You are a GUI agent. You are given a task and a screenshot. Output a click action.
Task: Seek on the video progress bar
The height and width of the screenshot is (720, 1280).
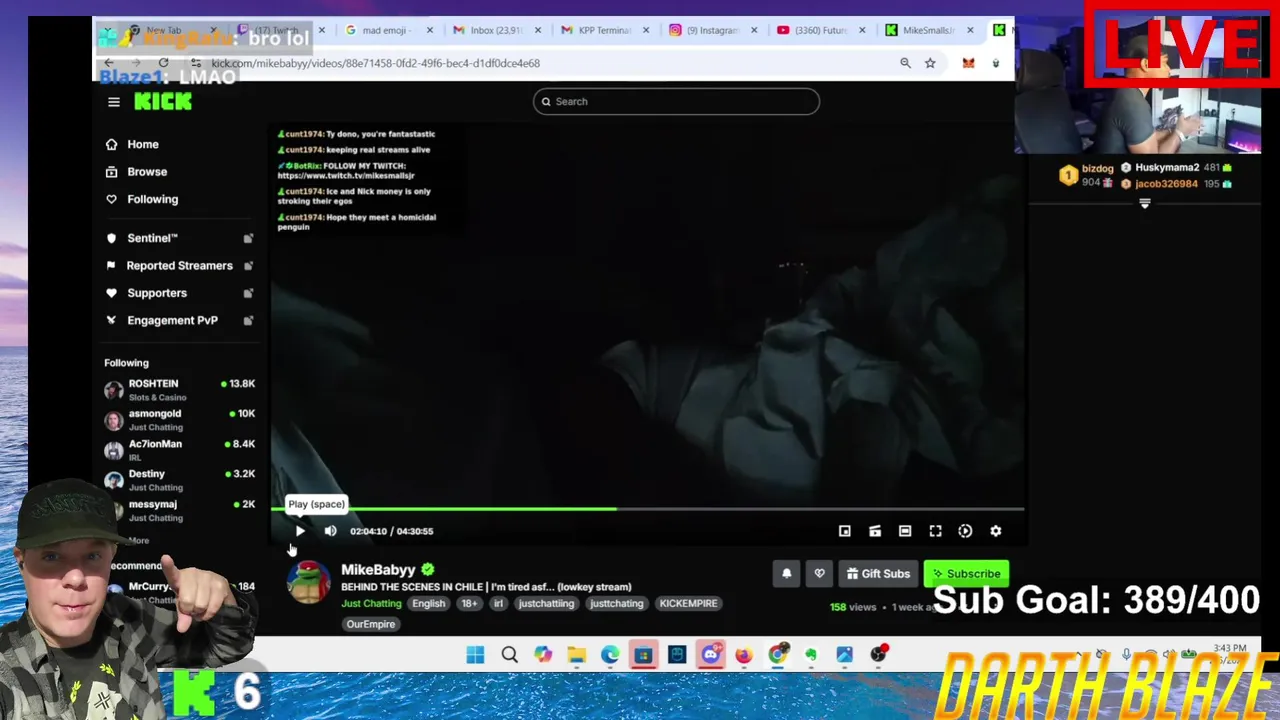647,509
